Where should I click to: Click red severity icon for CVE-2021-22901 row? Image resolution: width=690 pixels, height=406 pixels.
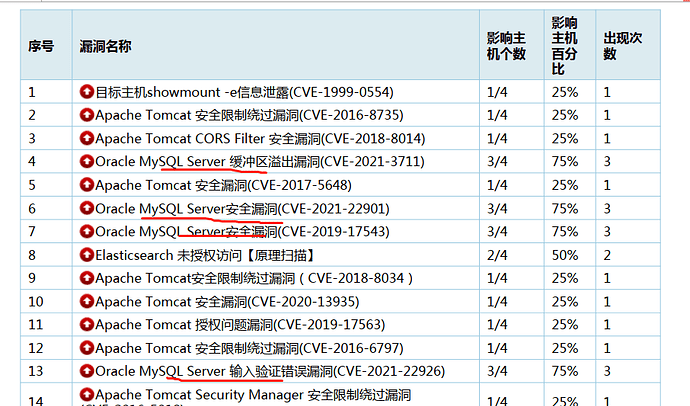(87, 208)
